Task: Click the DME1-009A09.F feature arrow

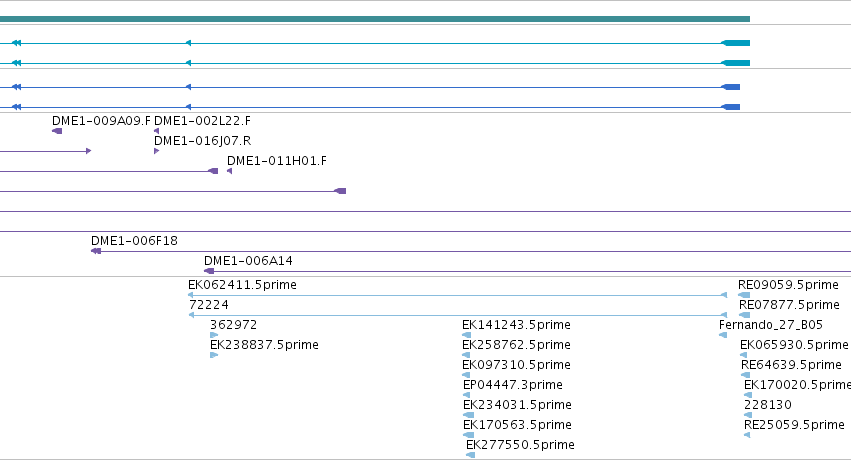Action: pyautogui.click(x=57, y=131)
